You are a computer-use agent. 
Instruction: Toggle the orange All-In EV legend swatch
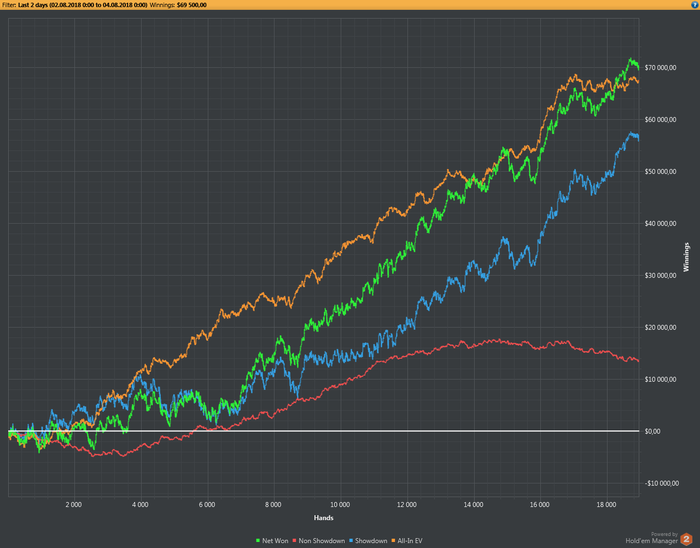[393, 541]
